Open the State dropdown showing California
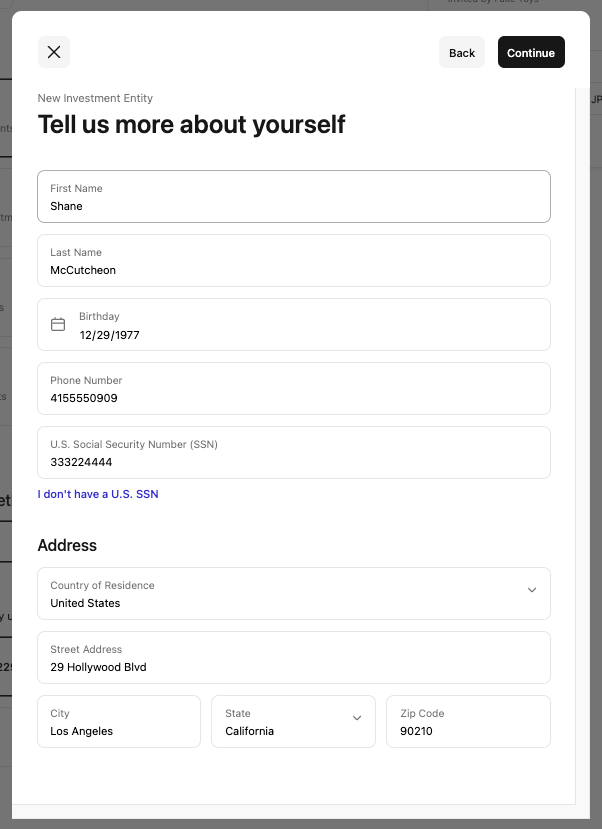This screenshot has width=602, height=829. coord(293,722)
